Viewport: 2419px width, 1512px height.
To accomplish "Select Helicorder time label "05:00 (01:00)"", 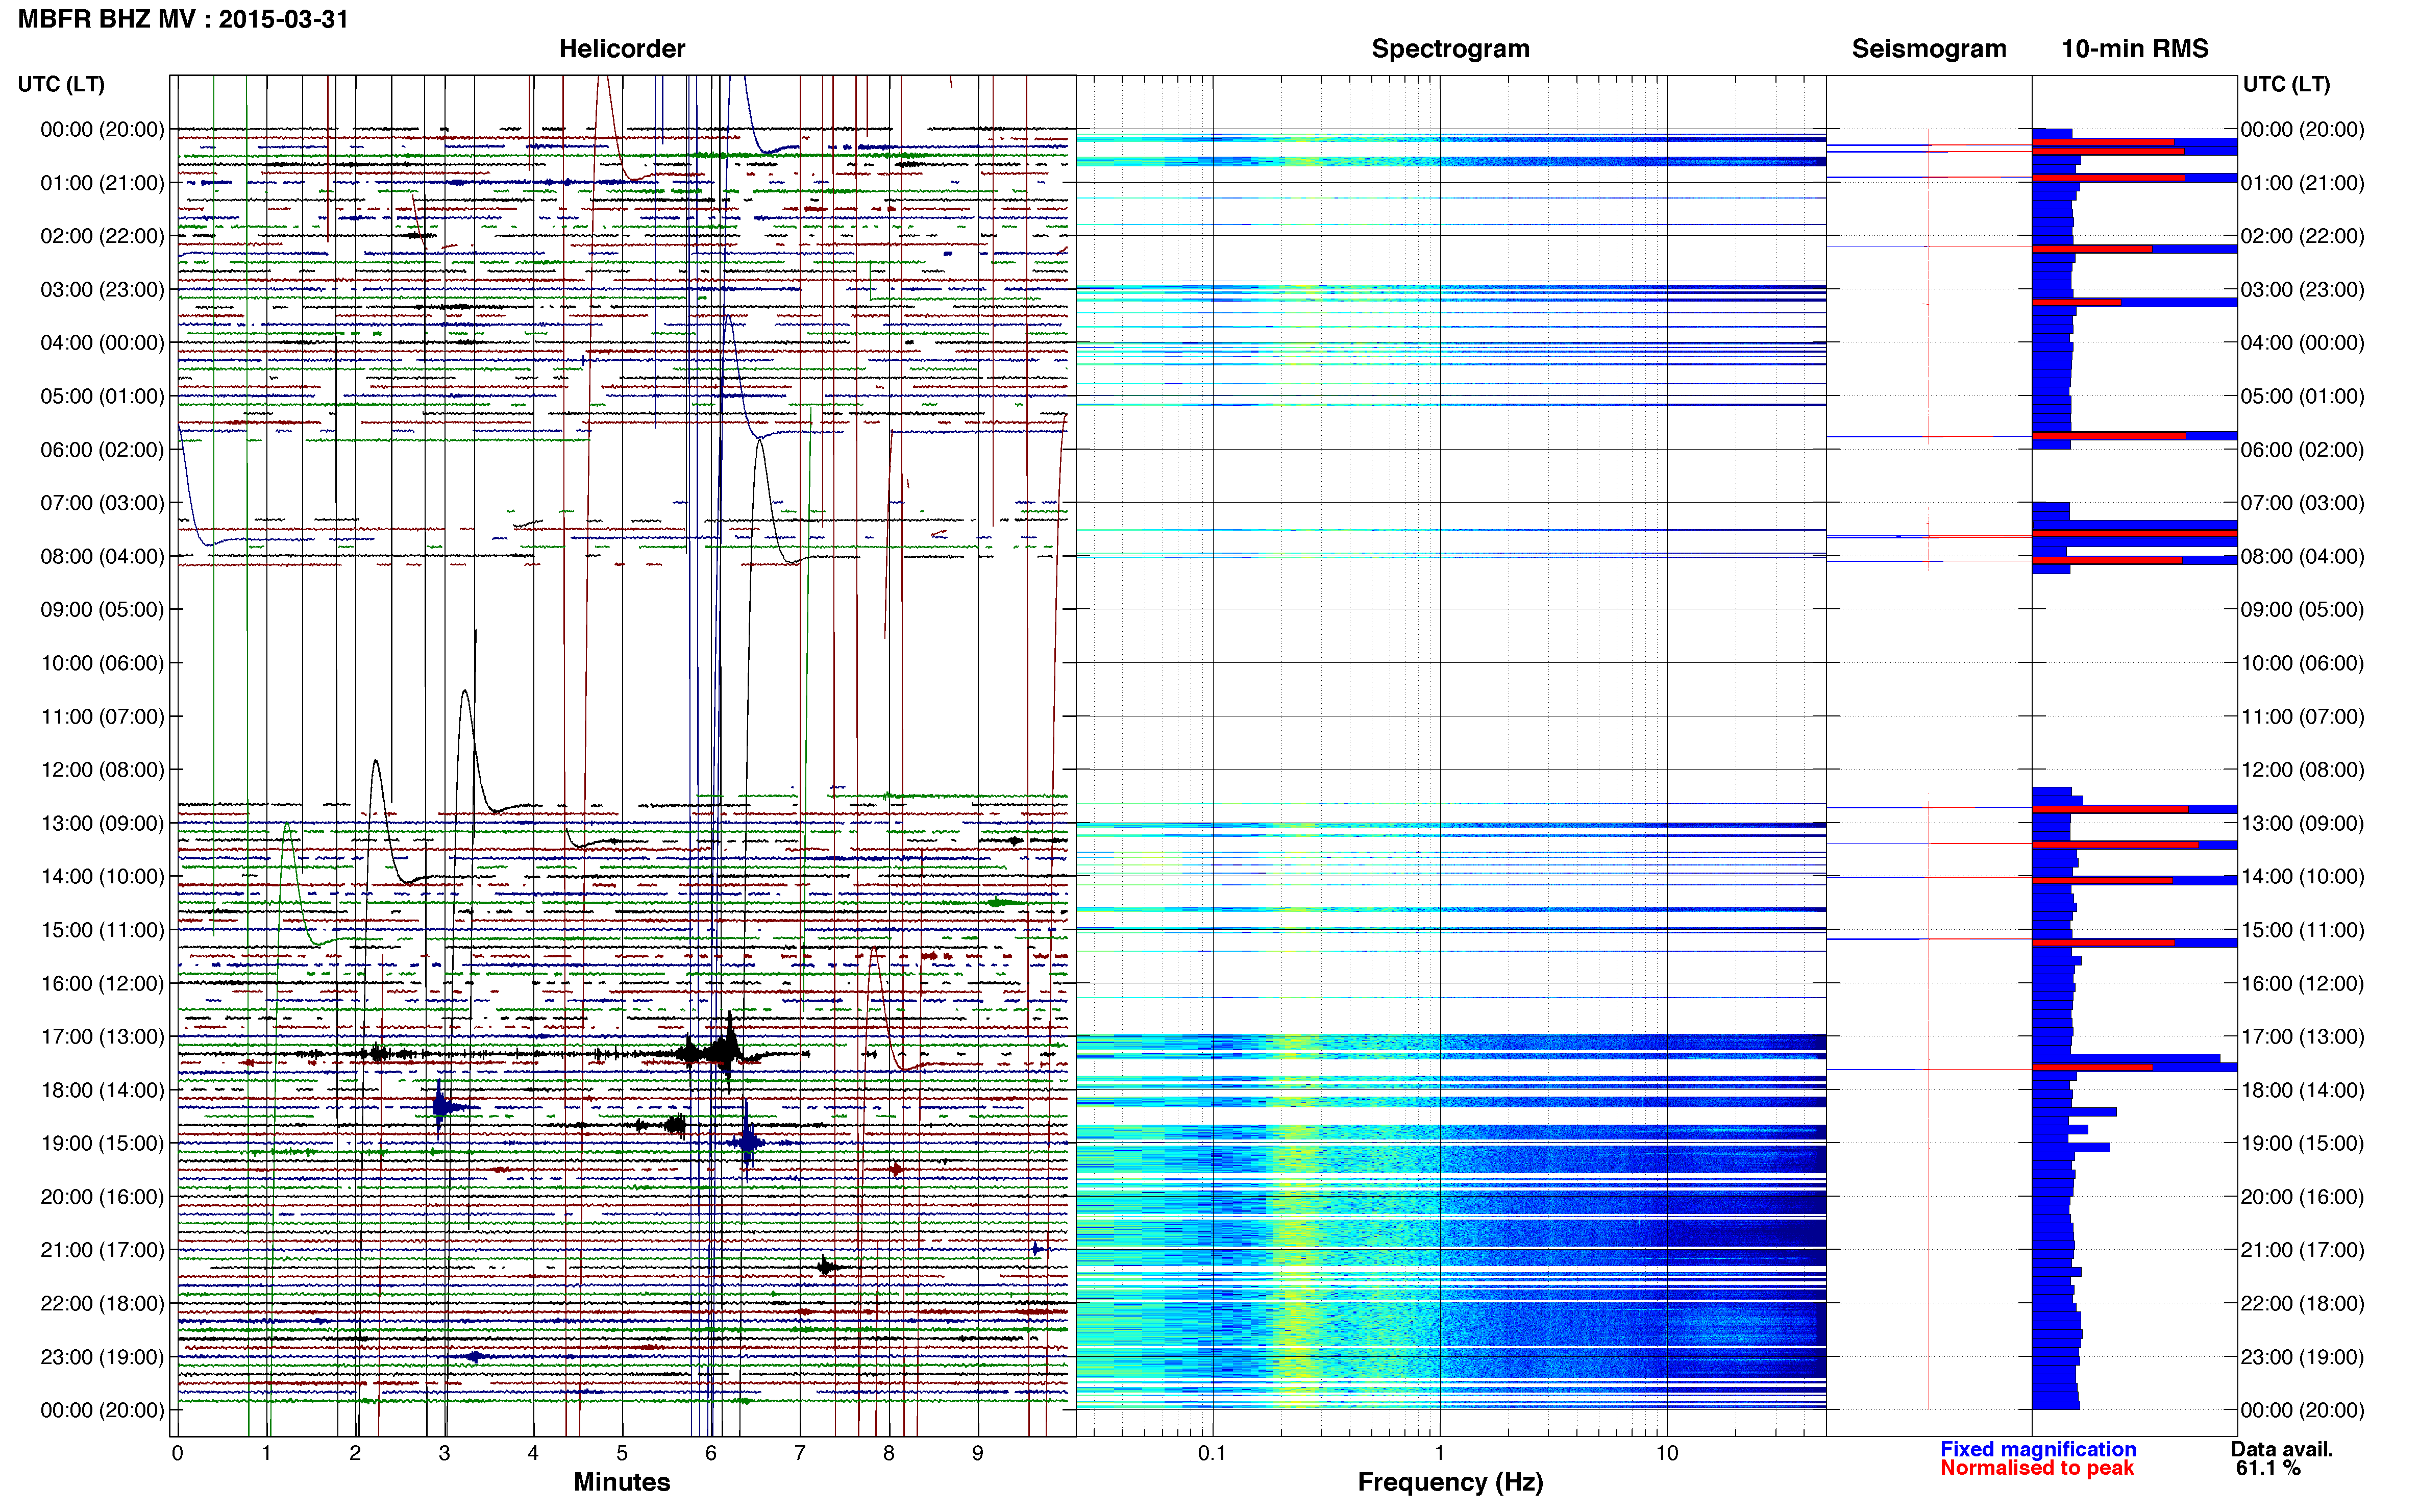I will [x=102, y=396].
